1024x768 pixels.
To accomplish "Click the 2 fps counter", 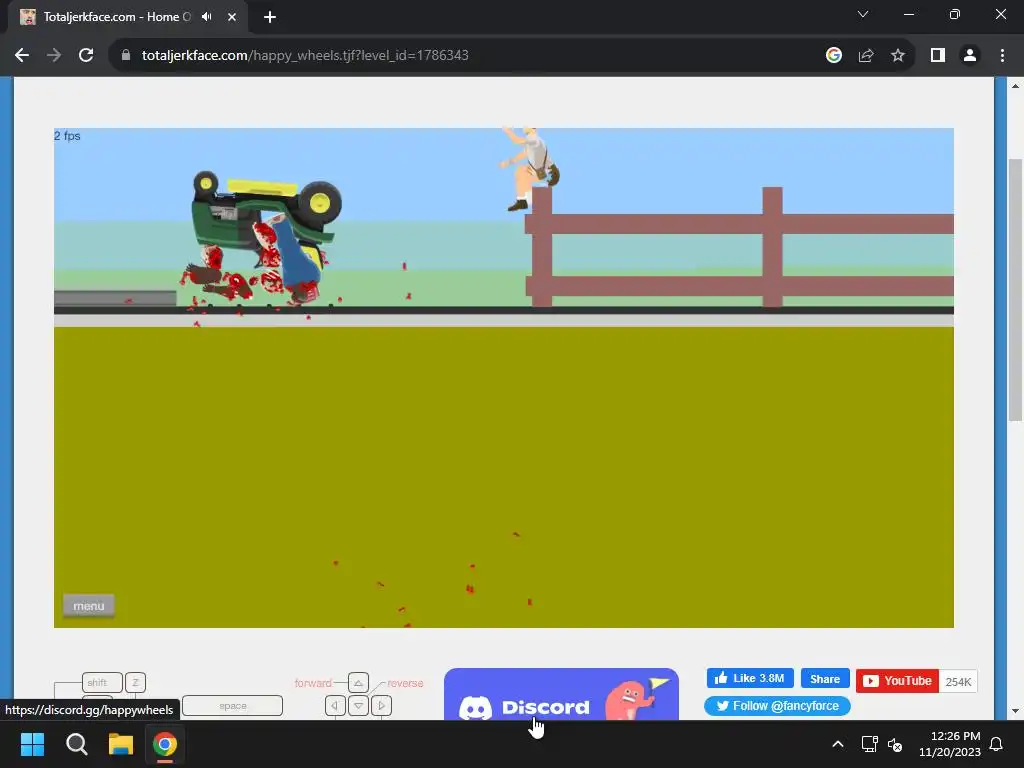I will pyautogui.click(x=67, y=136).
